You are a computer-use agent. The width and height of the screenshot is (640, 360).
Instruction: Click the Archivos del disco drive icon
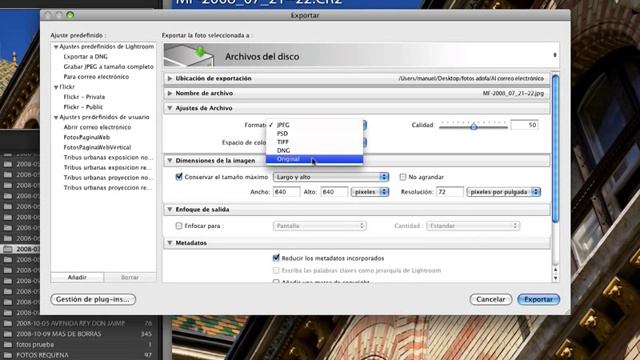(189, 56)
